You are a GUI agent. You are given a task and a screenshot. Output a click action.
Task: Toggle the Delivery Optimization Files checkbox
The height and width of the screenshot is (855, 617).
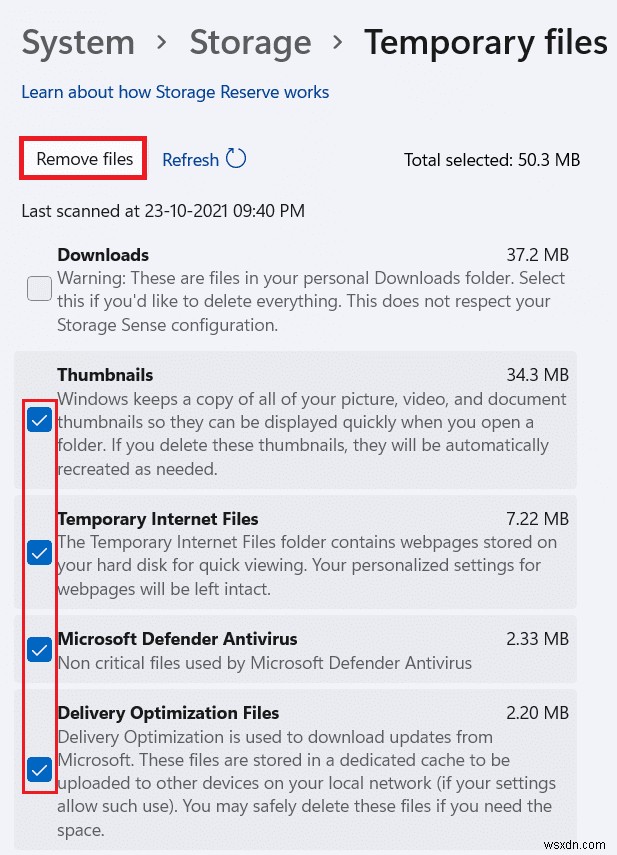(39, 770)
